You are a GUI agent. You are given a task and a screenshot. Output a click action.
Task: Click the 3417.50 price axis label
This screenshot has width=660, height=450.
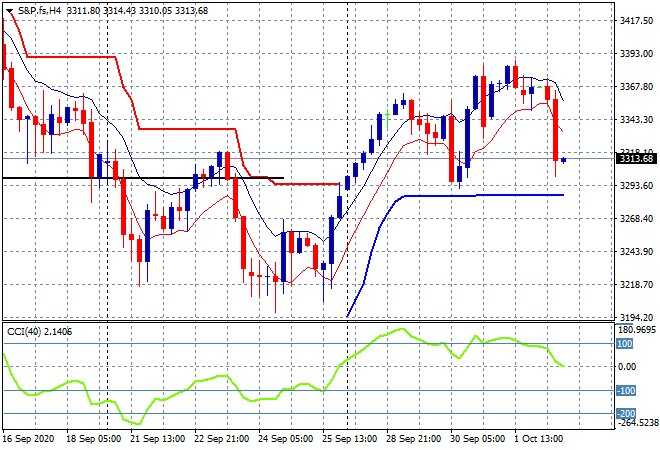point(636,21)
